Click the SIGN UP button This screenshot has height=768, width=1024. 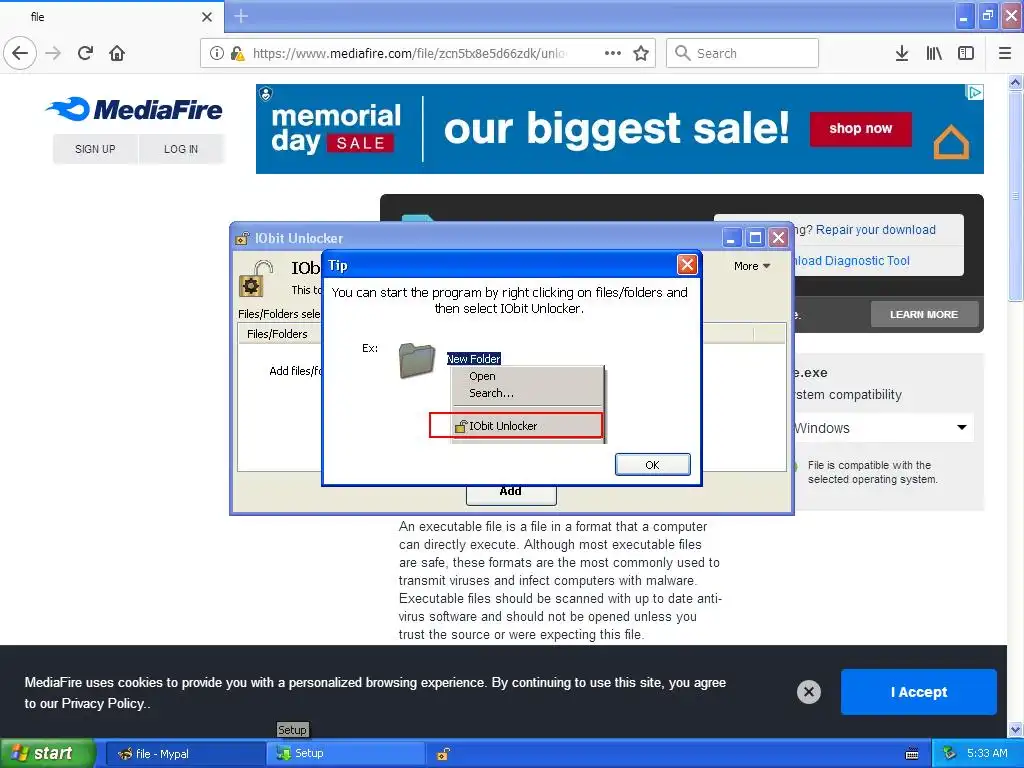click(x=95, y=149)
